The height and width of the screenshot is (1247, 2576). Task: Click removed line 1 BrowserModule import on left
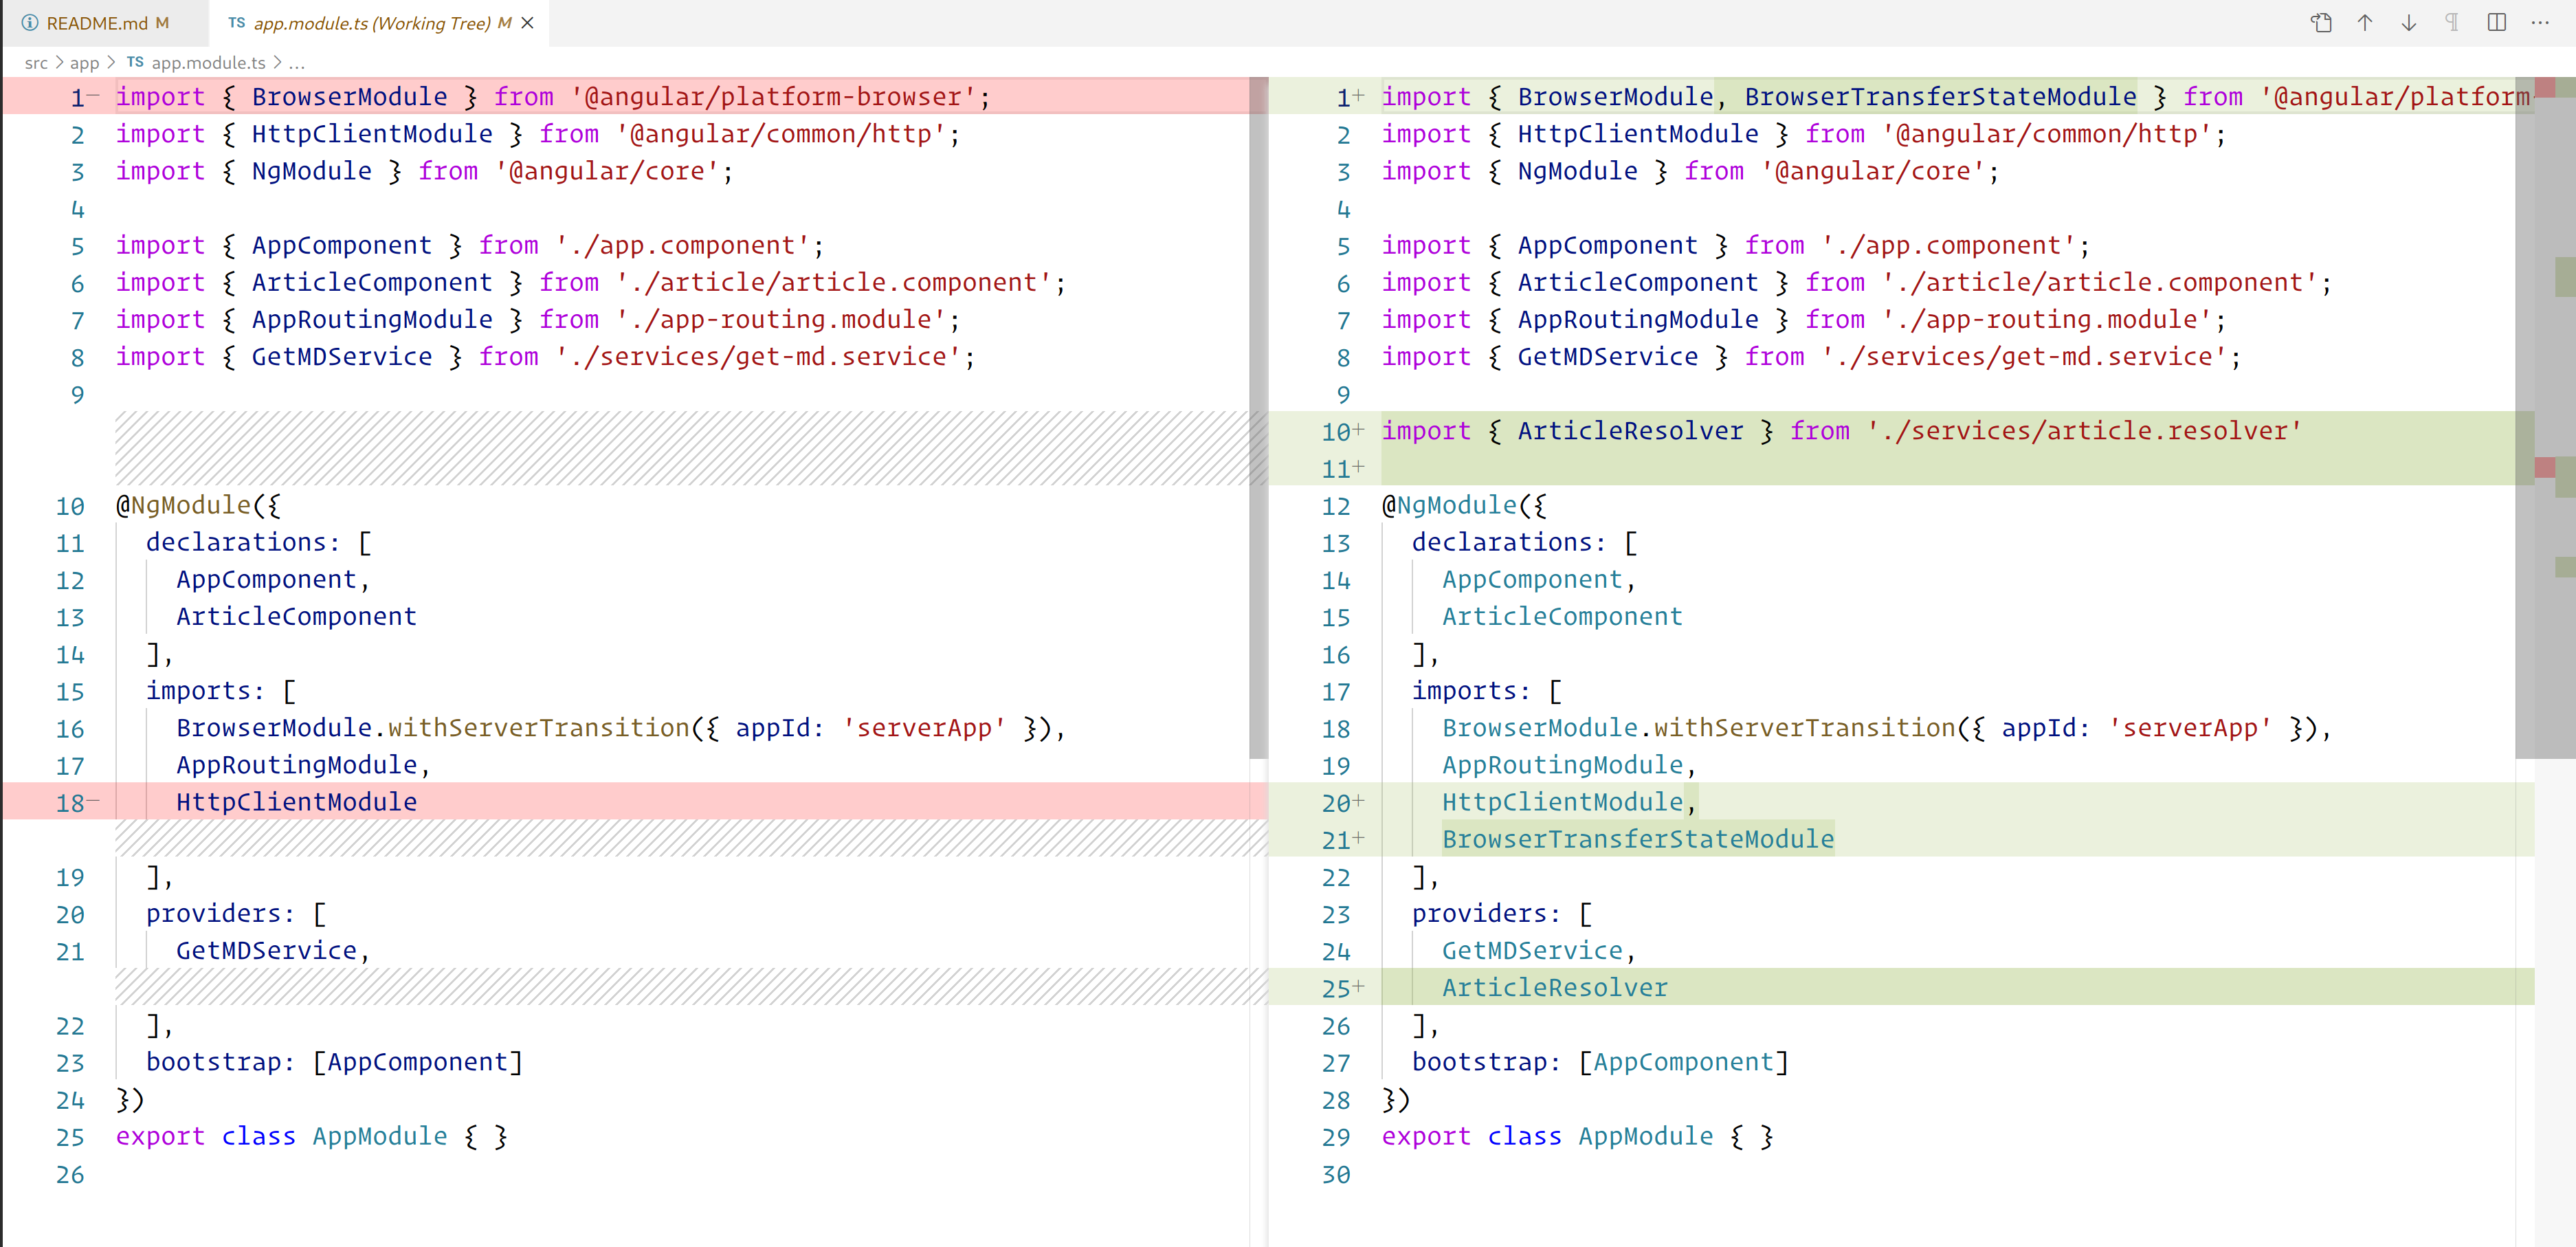[552, 97]
